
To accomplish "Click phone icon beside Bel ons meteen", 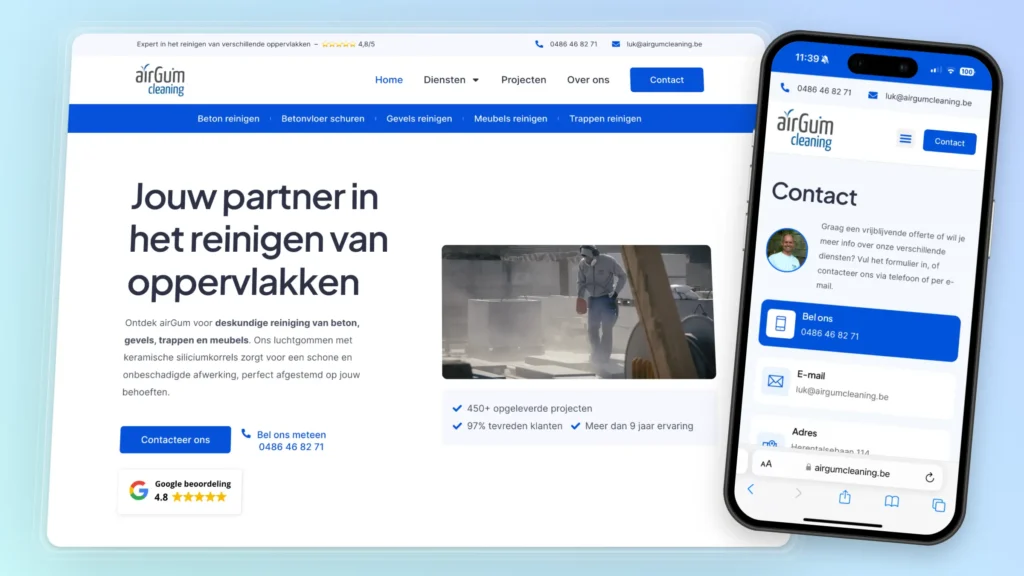I will point(246,434).
